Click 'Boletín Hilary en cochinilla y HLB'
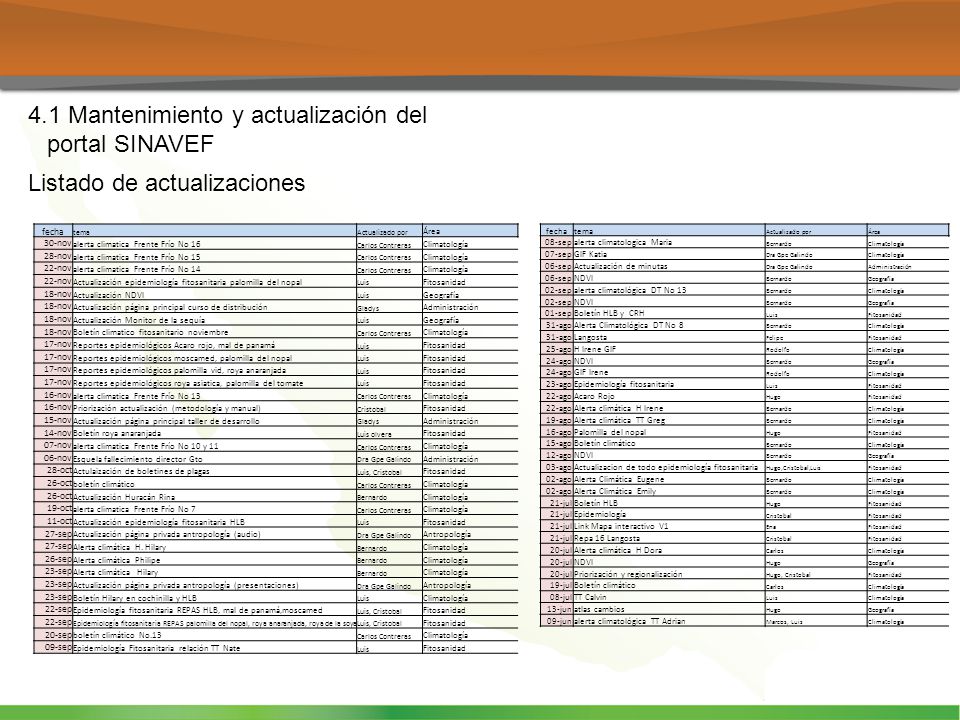Screen dimensions: 960x720 (135, 598)
